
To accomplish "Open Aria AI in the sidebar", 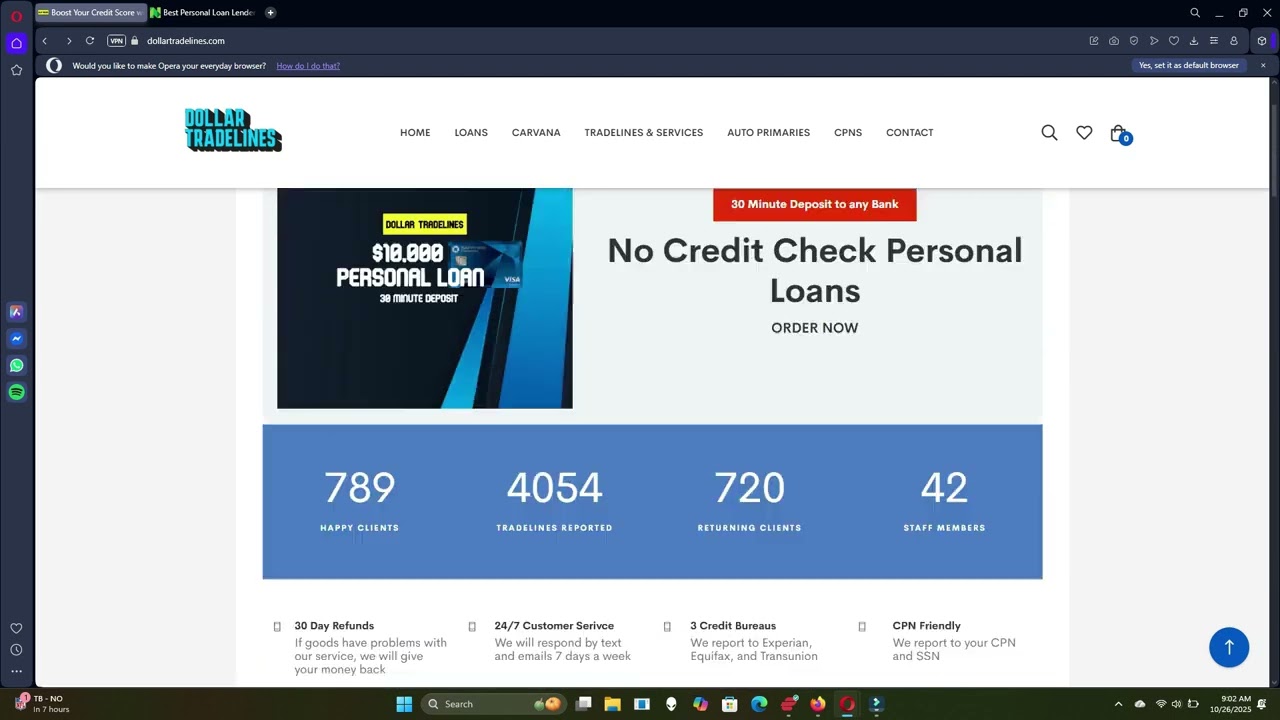I will [16, 312].
